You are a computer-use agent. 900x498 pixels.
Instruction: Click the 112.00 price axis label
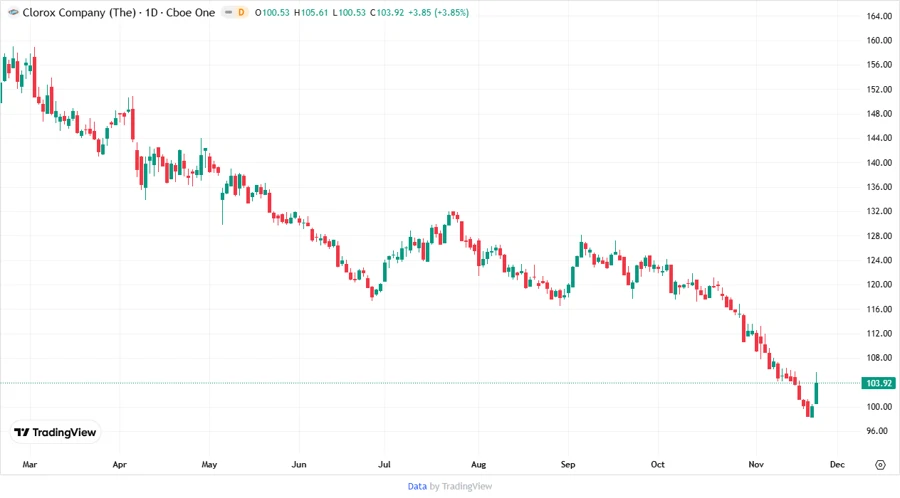click(x=879, y=333)
